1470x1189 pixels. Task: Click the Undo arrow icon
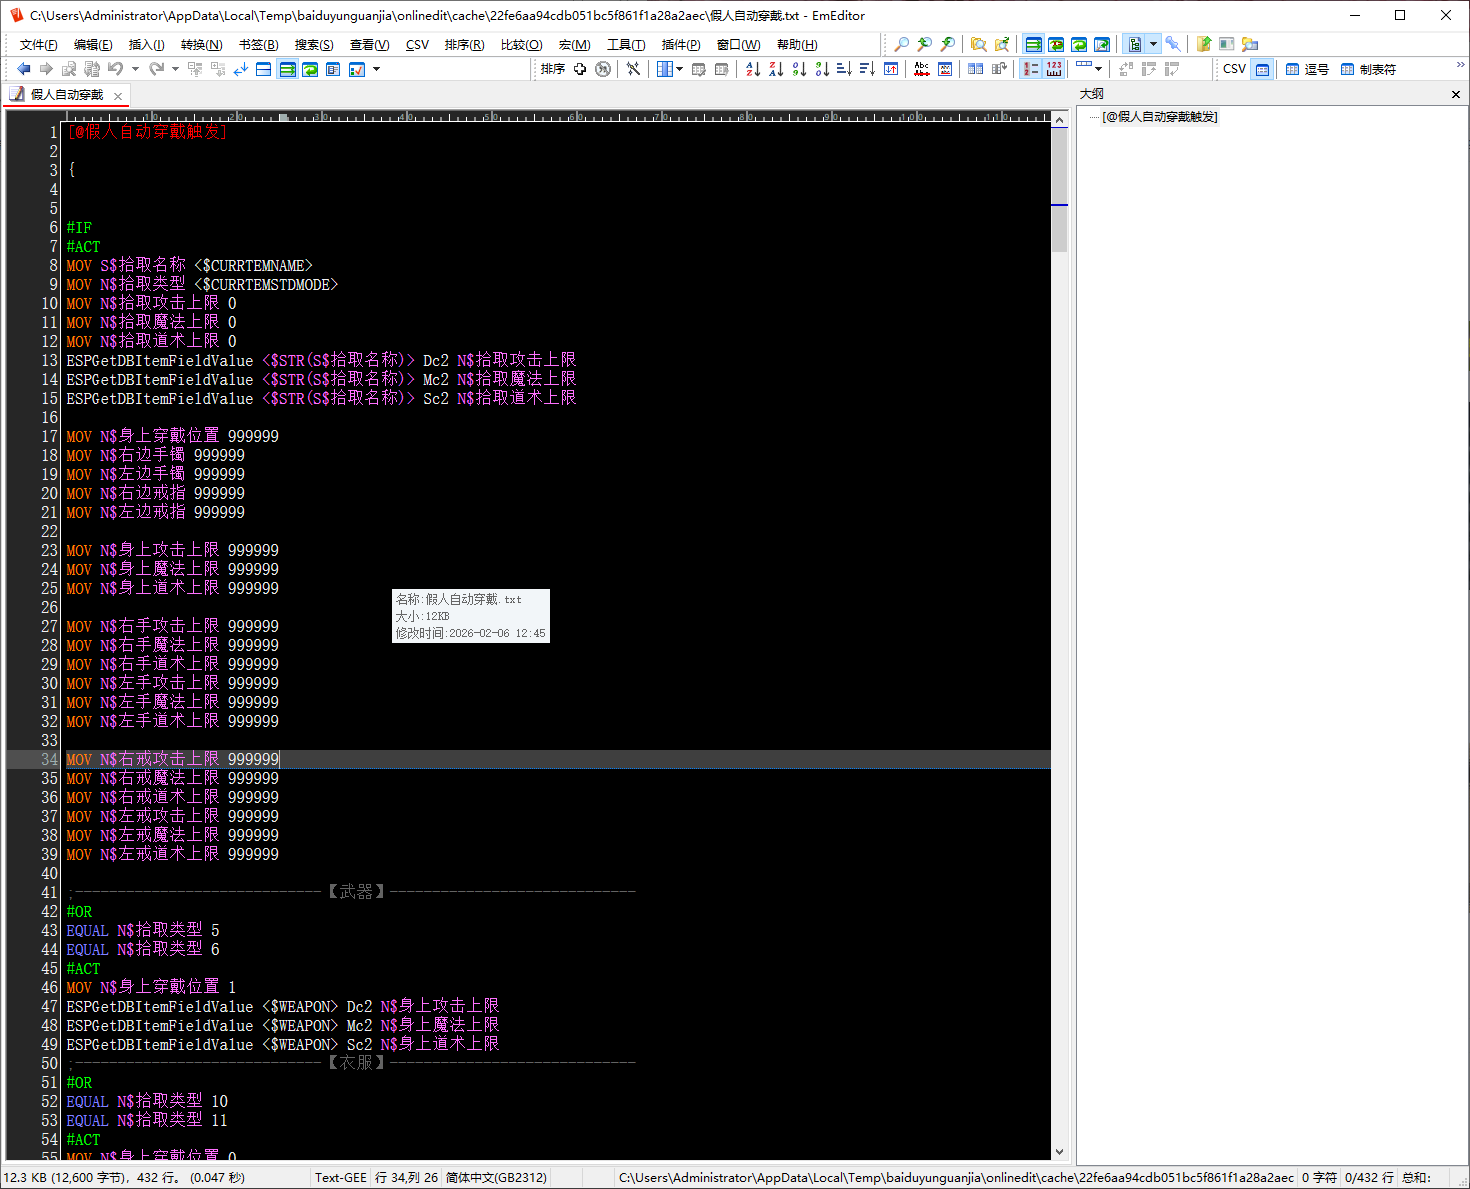click(x=116, y=69)
